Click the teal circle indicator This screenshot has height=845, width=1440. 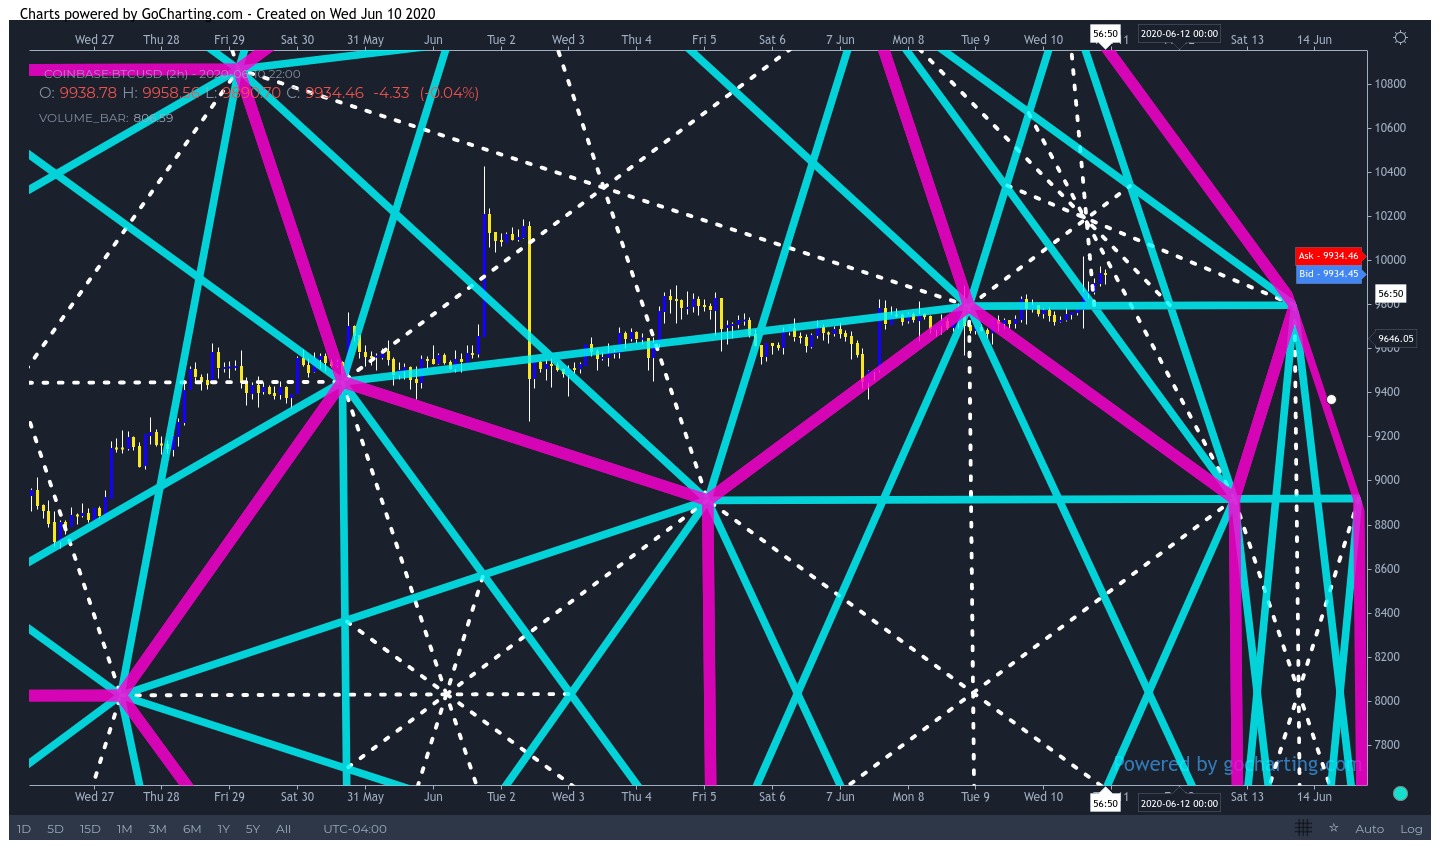(x=1400, y=793)
